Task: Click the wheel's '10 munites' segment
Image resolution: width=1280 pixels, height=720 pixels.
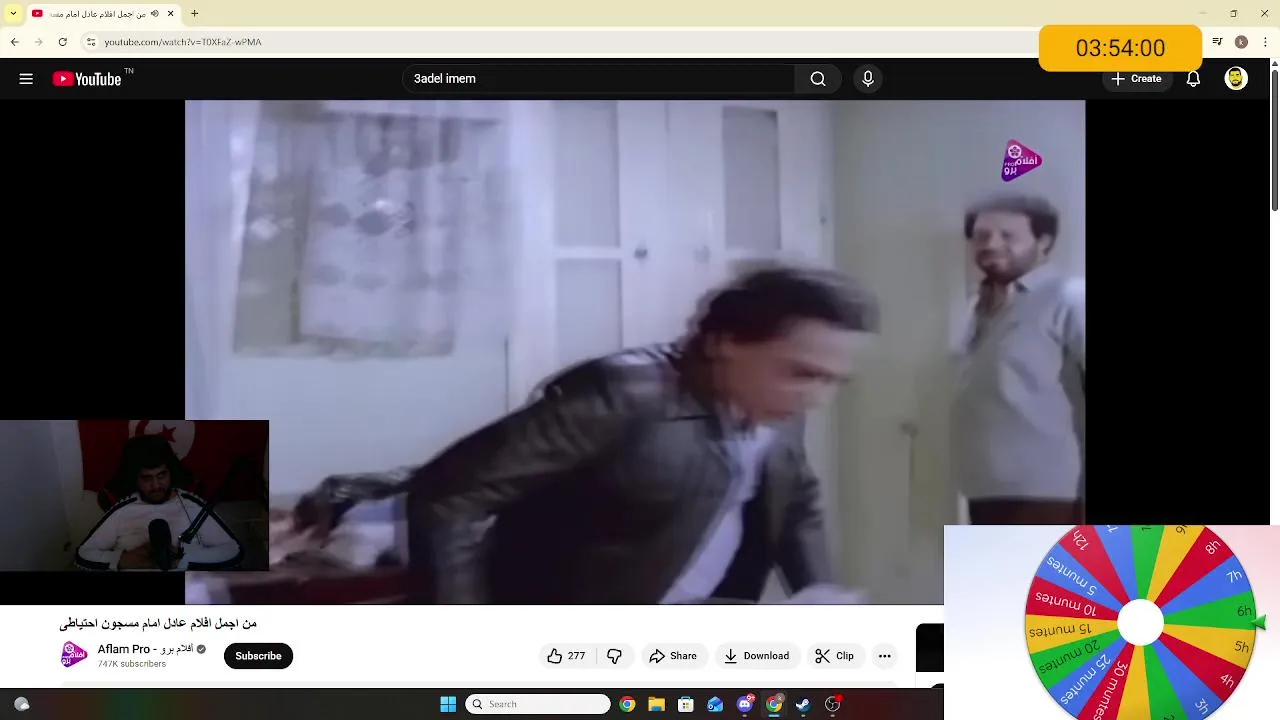Action: click(x=1066, y=606)
